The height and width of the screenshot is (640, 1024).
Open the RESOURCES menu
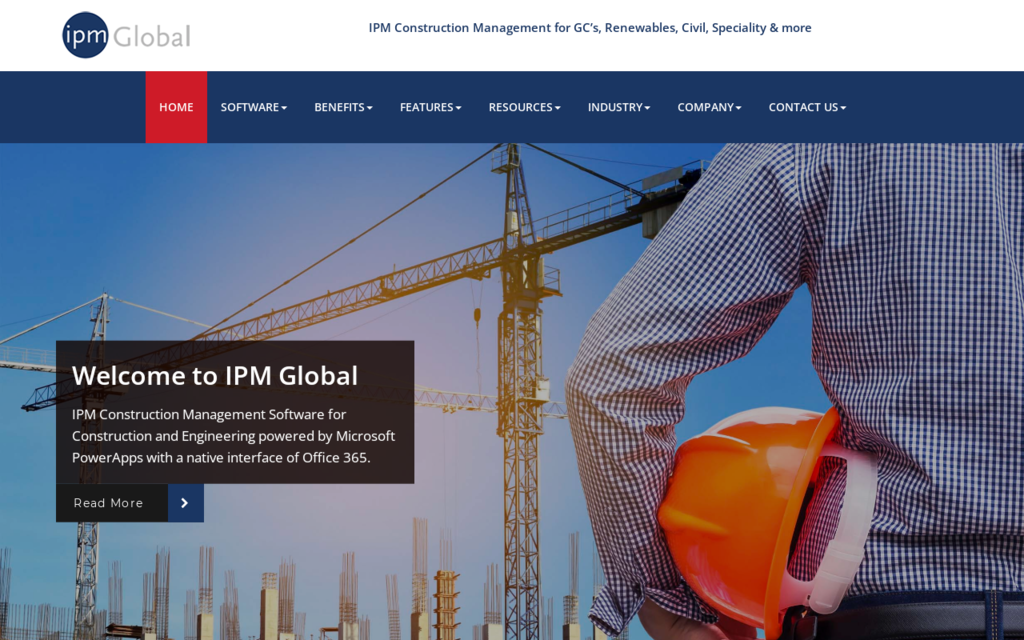click(520, 107)
